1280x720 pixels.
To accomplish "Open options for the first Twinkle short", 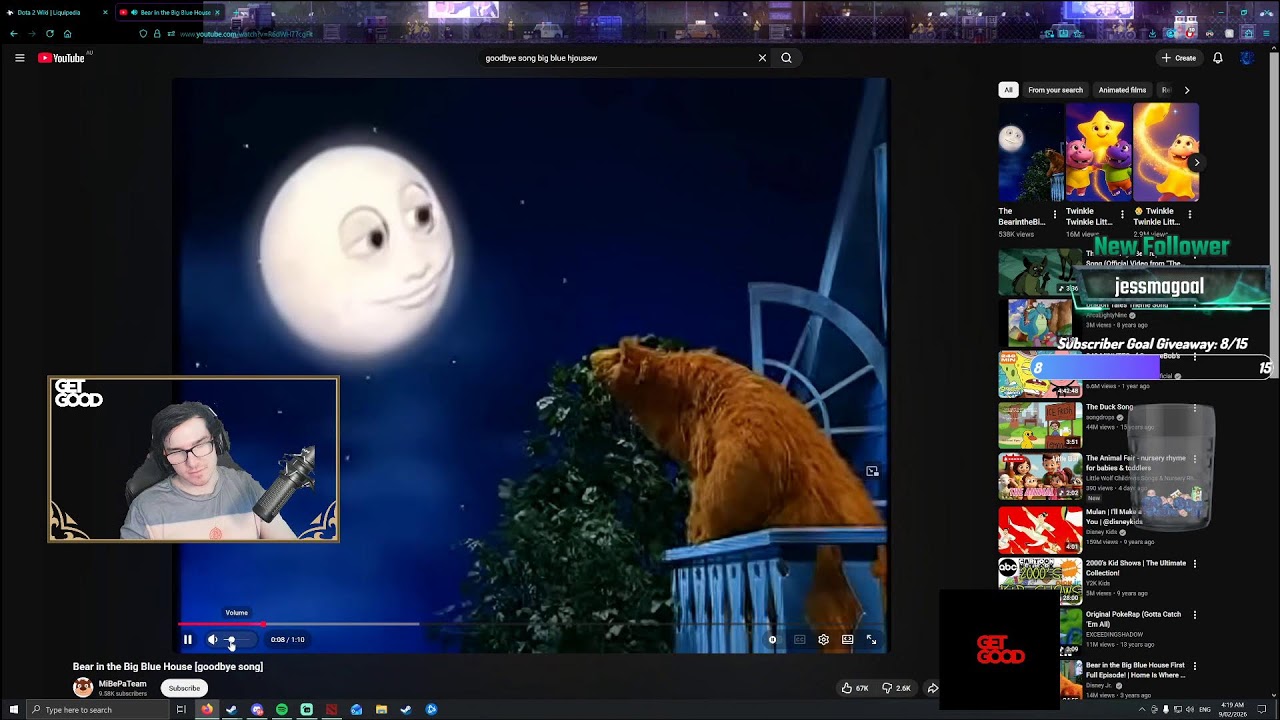I will coord(1122,214).
